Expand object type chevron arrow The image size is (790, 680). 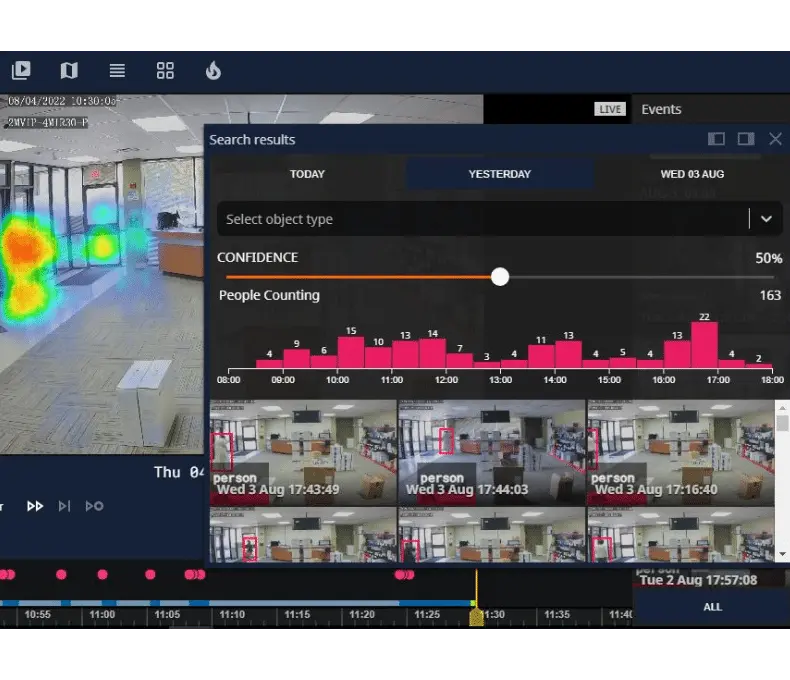click(x=766, y=219)
